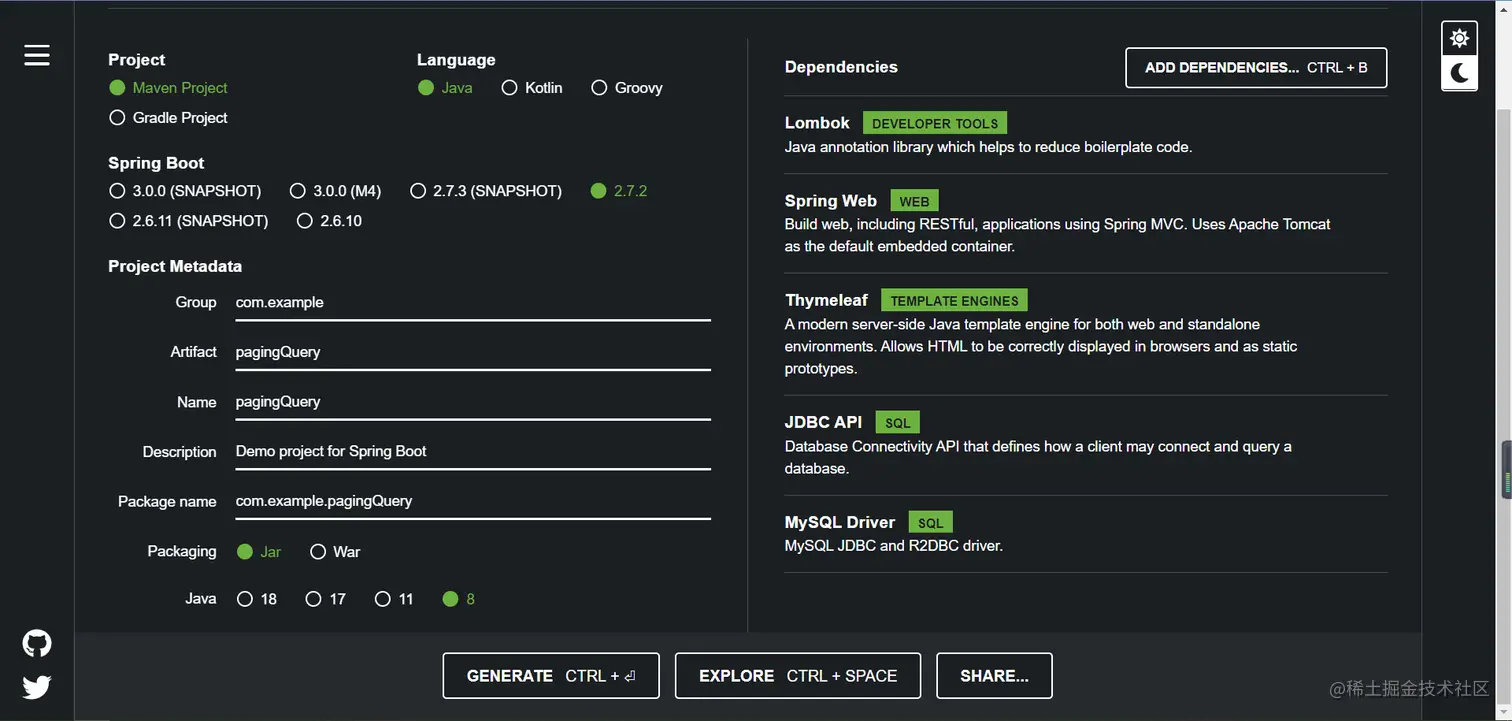Select the MySQL Driver dependency title

[x=840, y=522]
